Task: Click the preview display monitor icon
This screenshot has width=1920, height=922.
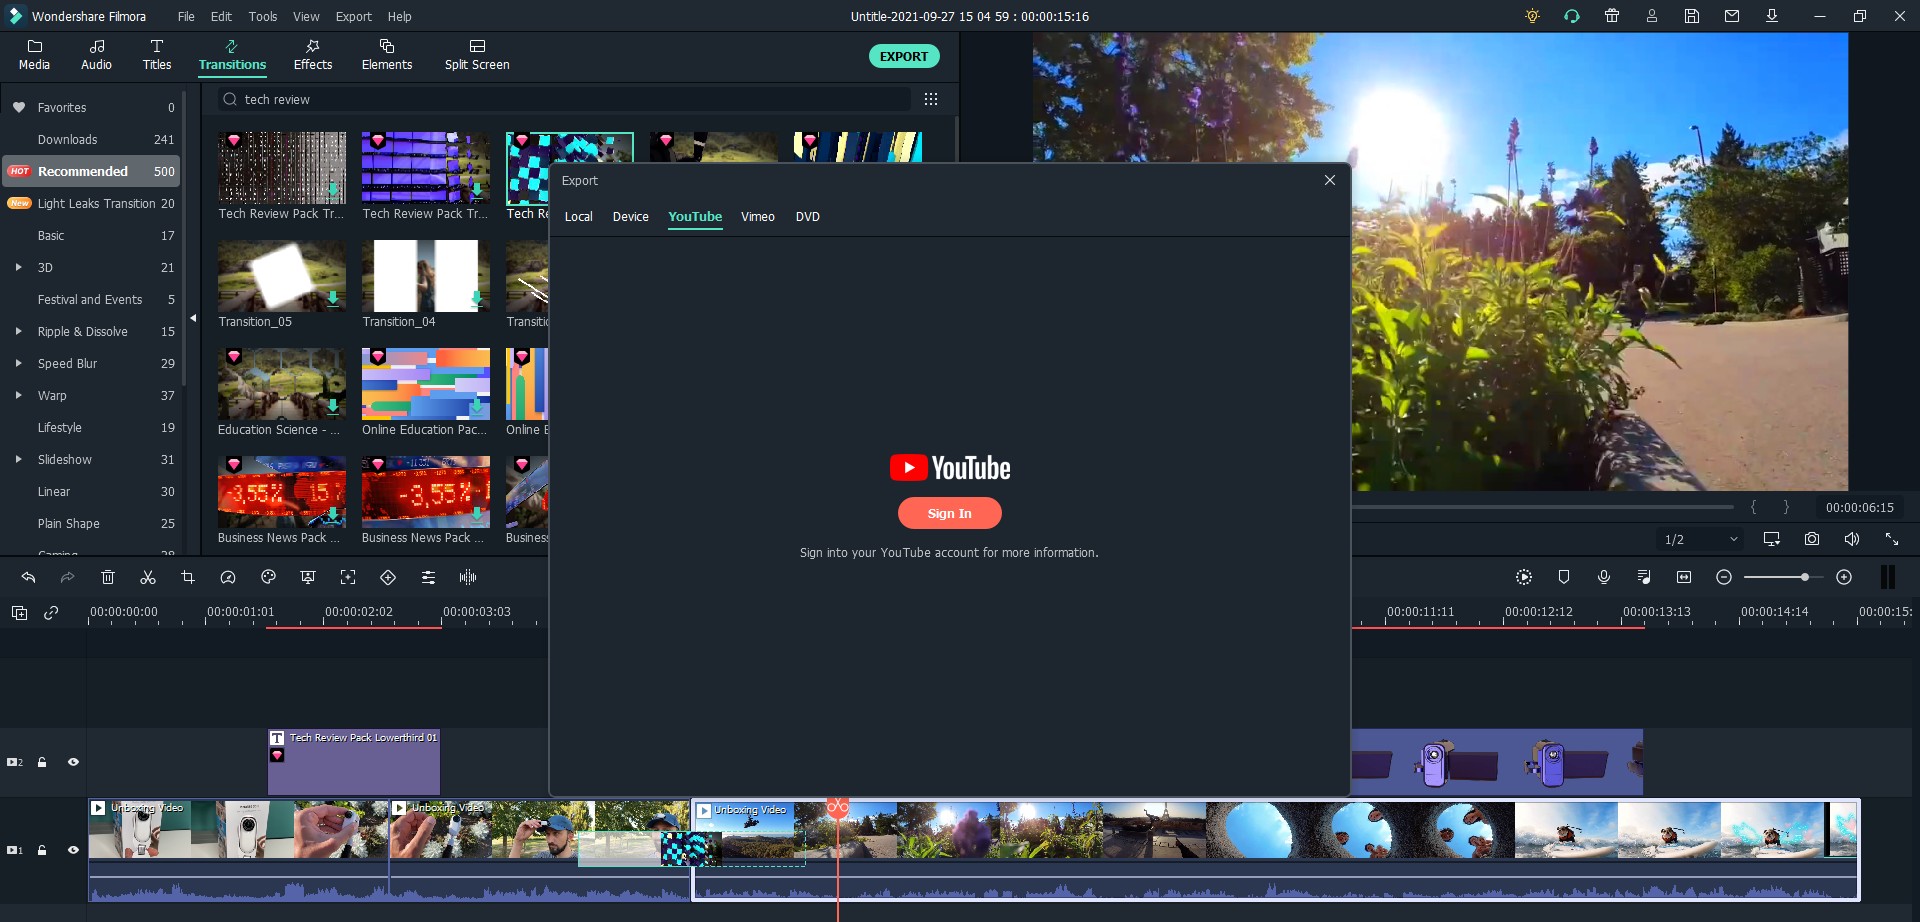Action: pyautogui.click(x=1772, y=539)
